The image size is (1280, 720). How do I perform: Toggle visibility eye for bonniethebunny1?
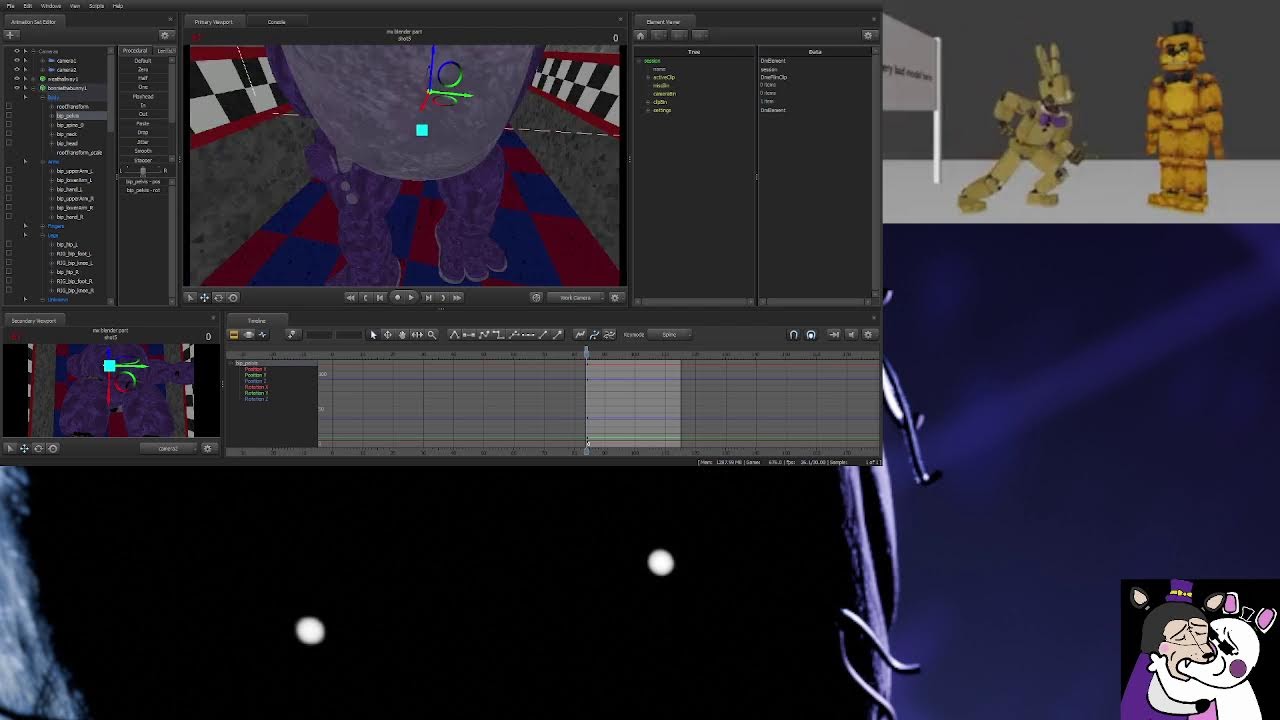click(x=17, y=88)
